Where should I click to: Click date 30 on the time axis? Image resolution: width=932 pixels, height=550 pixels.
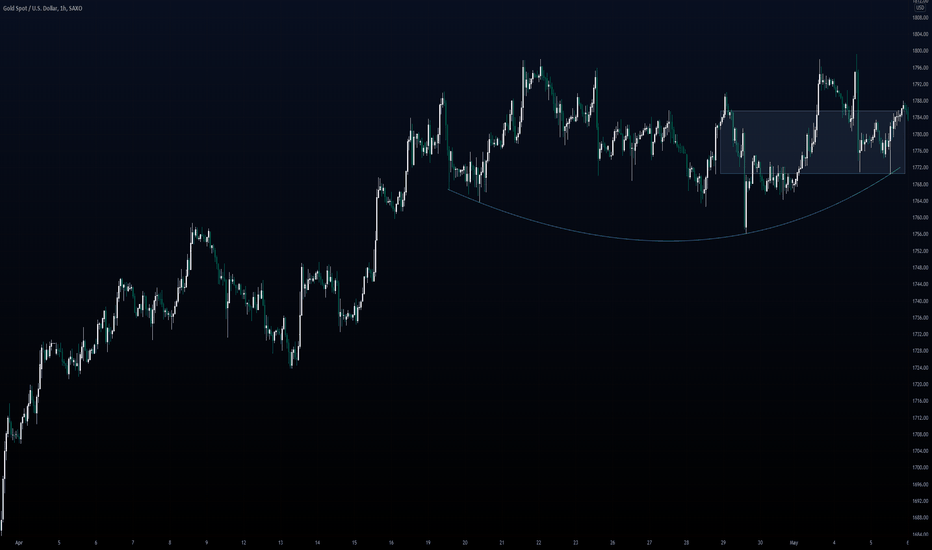pyautogui.click(x=760, y=542)
